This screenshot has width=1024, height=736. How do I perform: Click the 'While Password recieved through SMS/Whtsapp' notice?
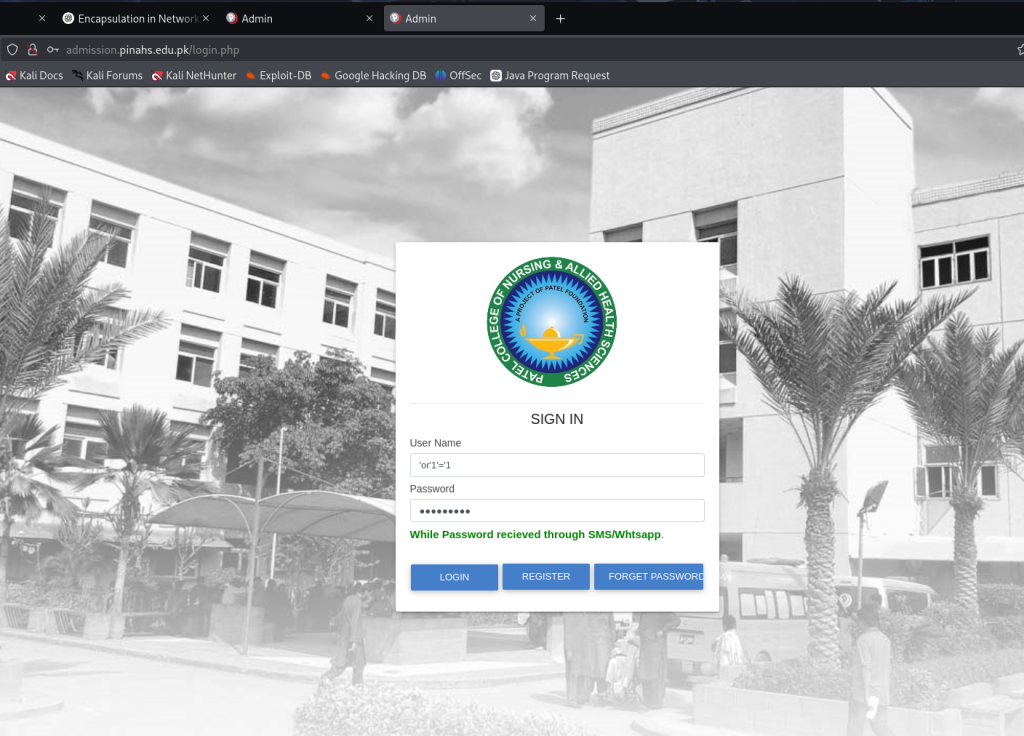click(x=537, y=534)
